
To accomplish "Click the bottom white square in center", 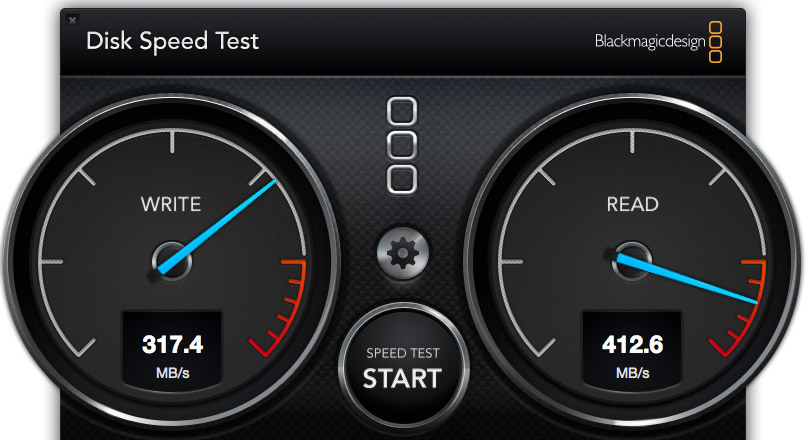I will coord(402,179).
